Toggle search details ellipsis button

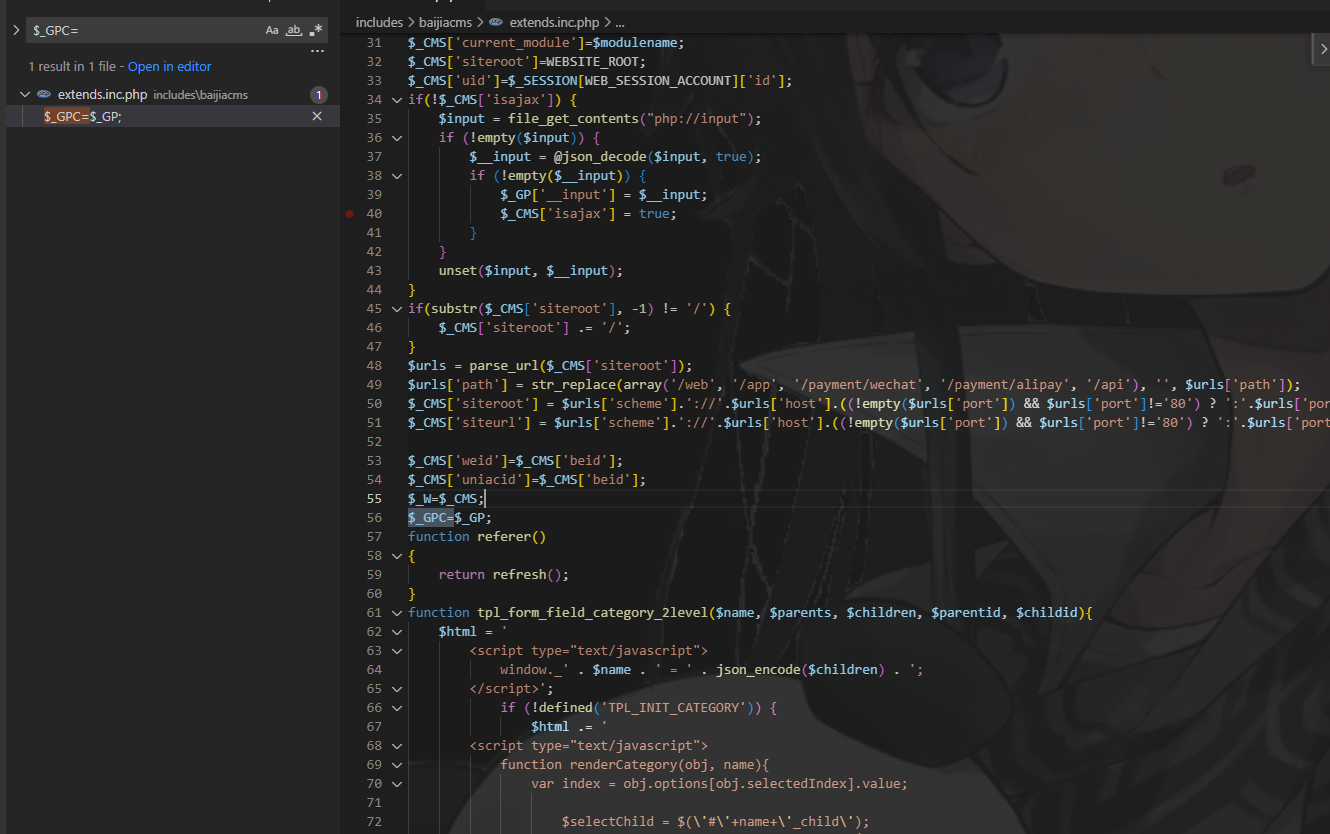pos(317,51)
